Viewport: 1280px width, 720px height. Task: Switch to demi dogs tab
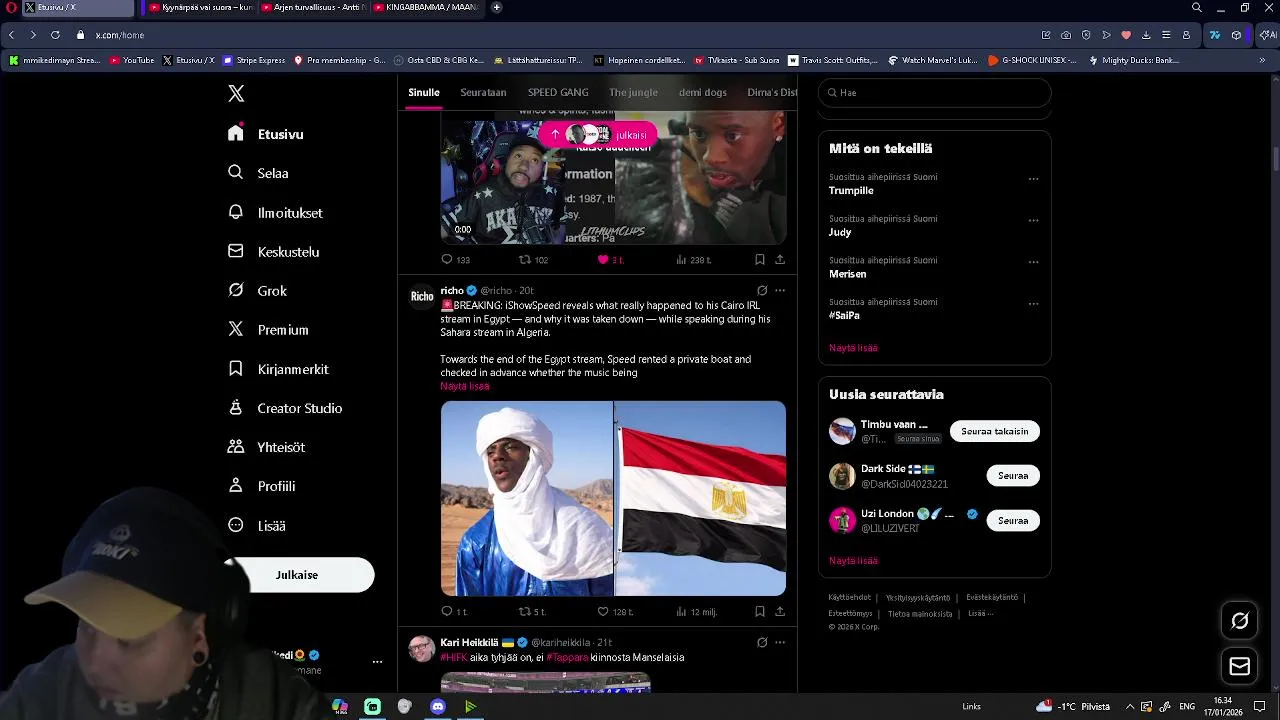coord(703,92)
